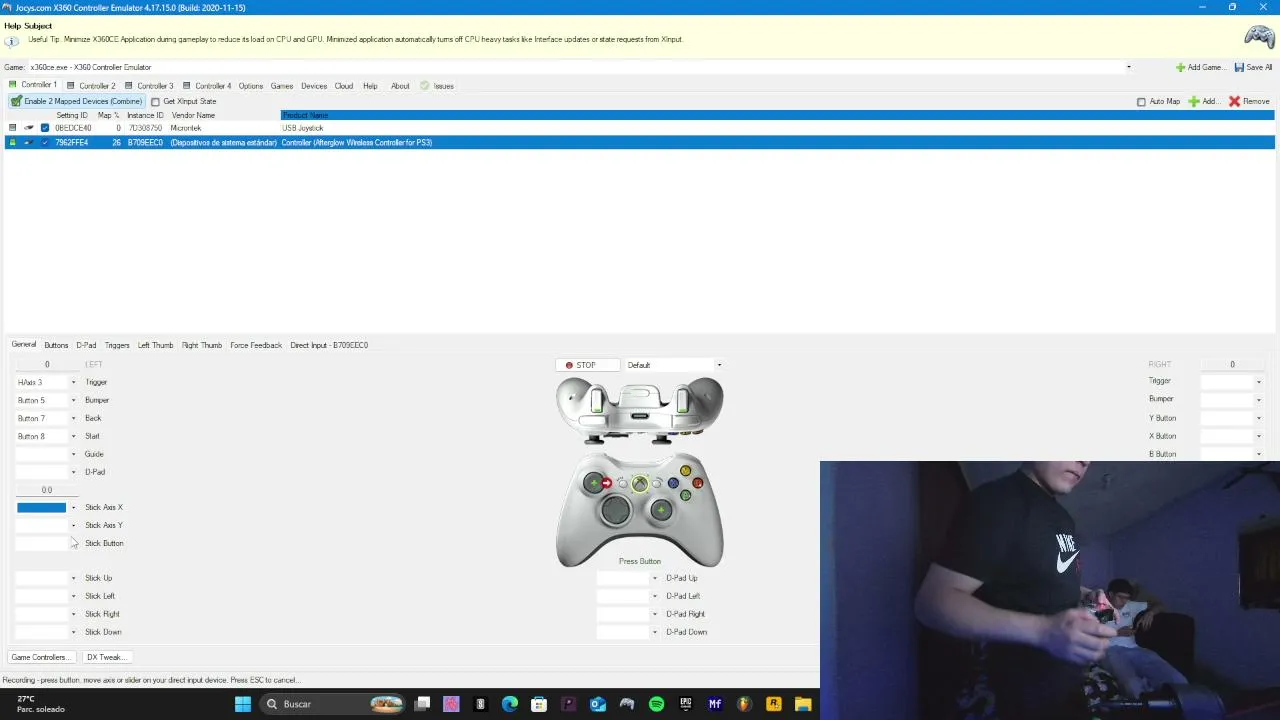
Task: Click the weather widget showing 27°C
Action: [x=40, y=704]
